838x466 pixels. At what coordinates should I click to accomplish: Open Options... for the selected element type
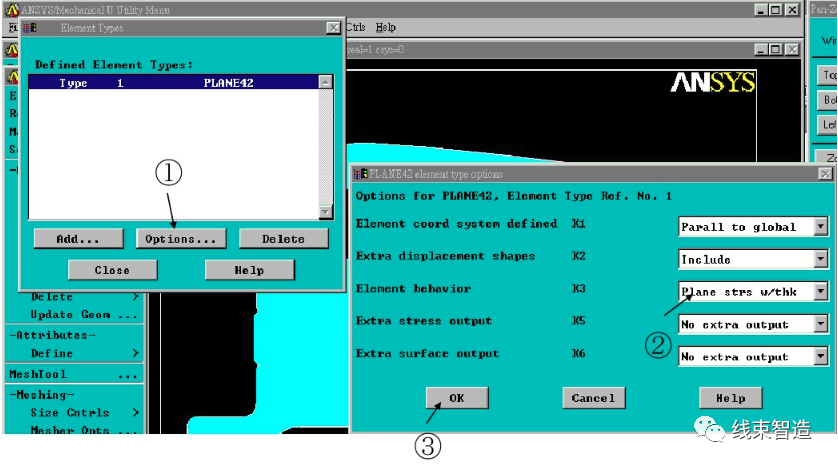click(x=181, y=238)
